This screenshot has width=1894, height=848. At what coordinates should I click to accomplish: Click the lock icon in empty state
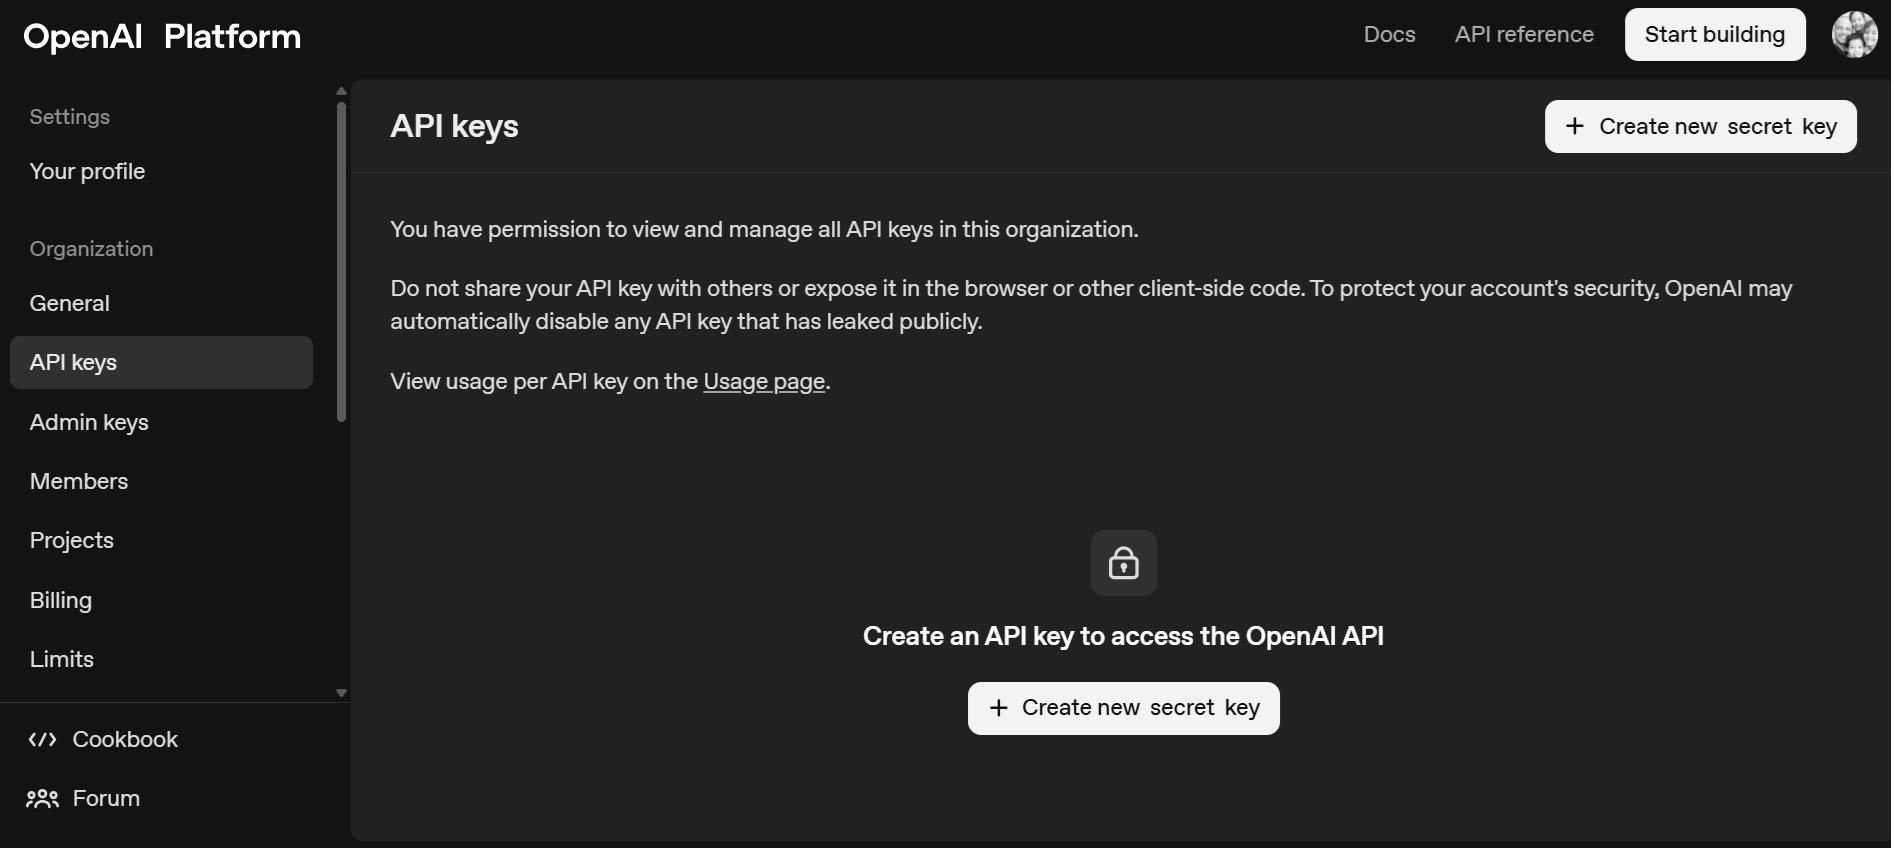[x=1123, y=563]
